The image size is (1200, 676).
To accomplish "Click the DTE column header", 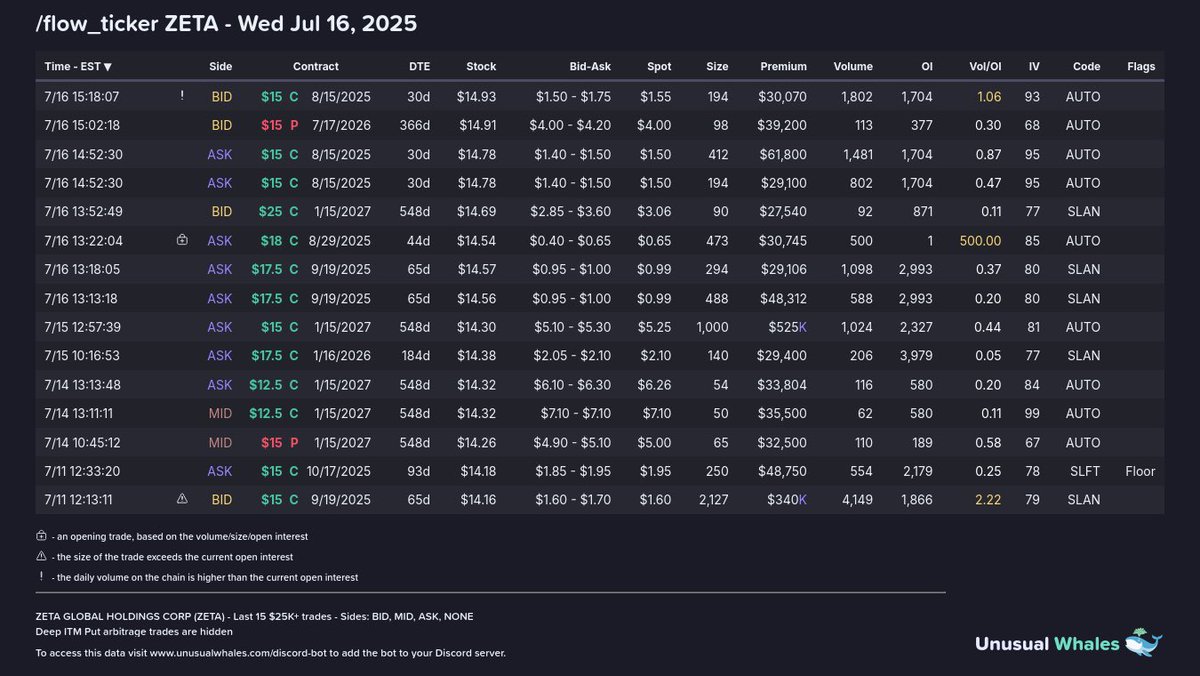I will (420, 67).
